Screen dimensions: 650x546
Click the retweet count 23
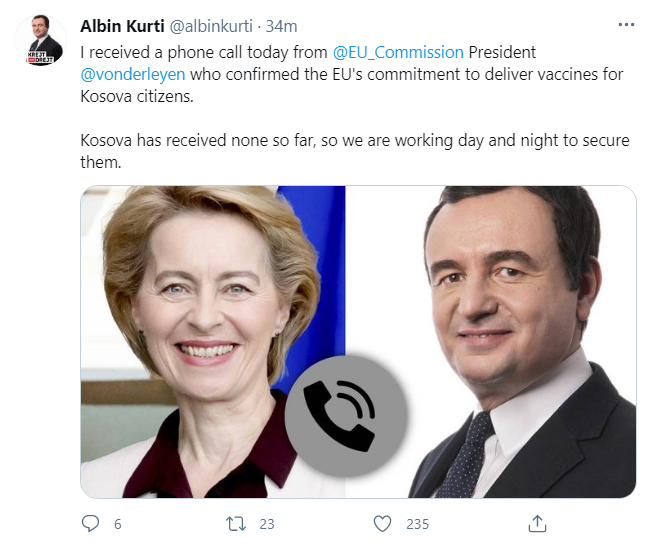click(267, 523)
